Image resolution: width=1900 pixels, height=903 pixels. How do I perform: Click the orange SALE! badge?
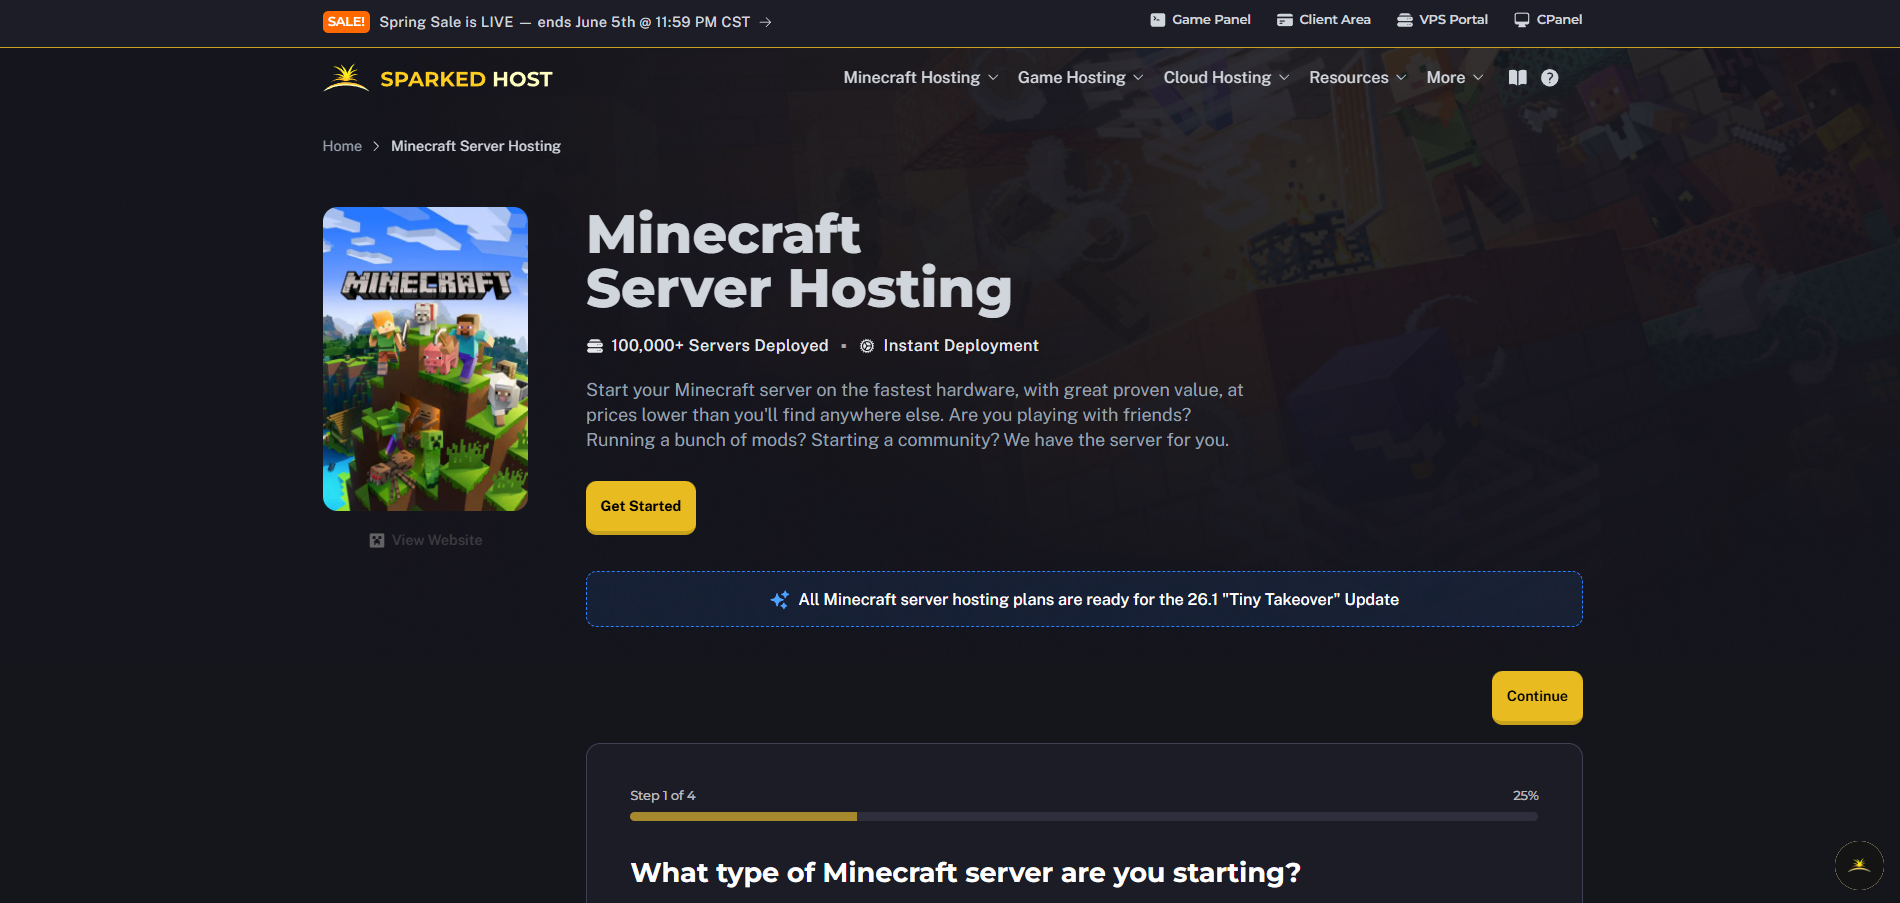[x=346, y=22]
